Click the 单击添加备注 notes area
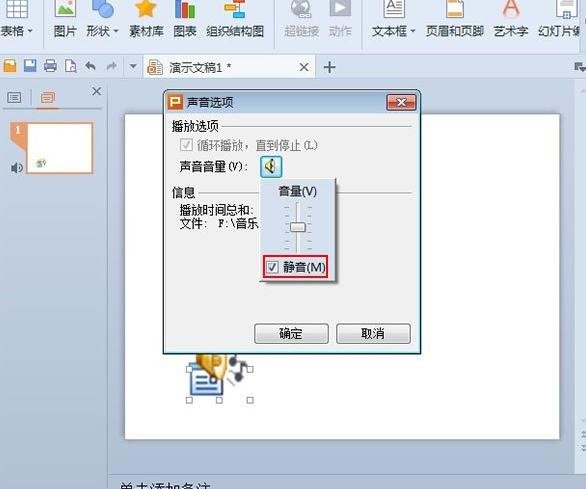This screenshot has width=586, height=489. click(x=164, y=485)
